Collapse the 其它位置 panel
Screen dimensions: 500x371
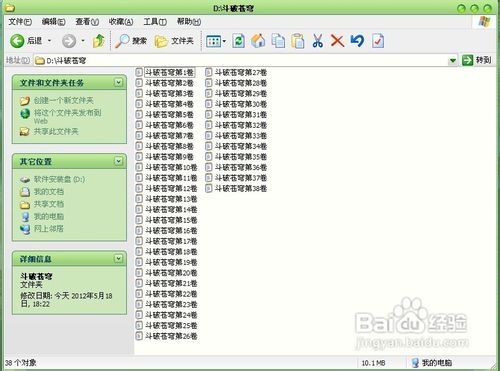(x=118, y=161)
